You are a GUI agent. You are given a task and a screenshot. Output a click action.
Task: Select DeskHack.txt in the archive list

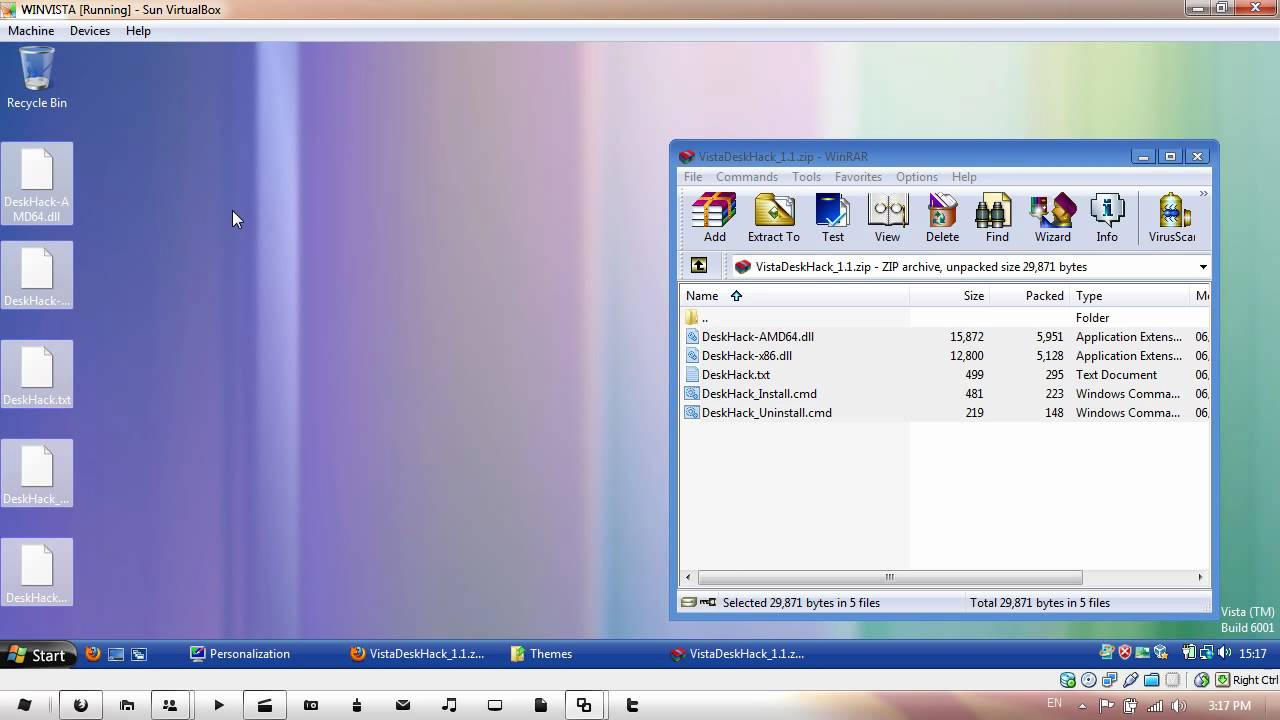pyautogui.click(x=945, y=375)
